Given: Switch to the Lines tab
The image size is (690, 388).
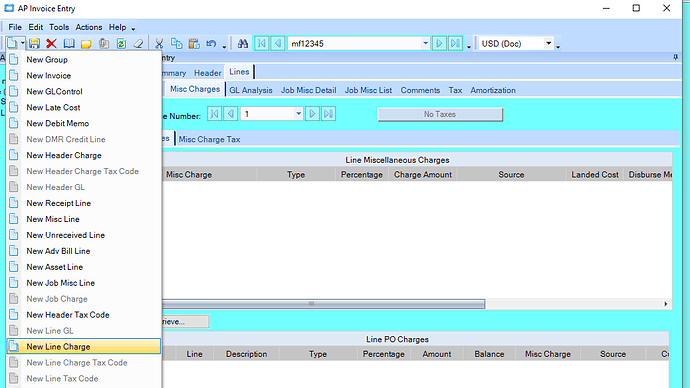Looking at the screenshot, I should click(x=239, y=72).
